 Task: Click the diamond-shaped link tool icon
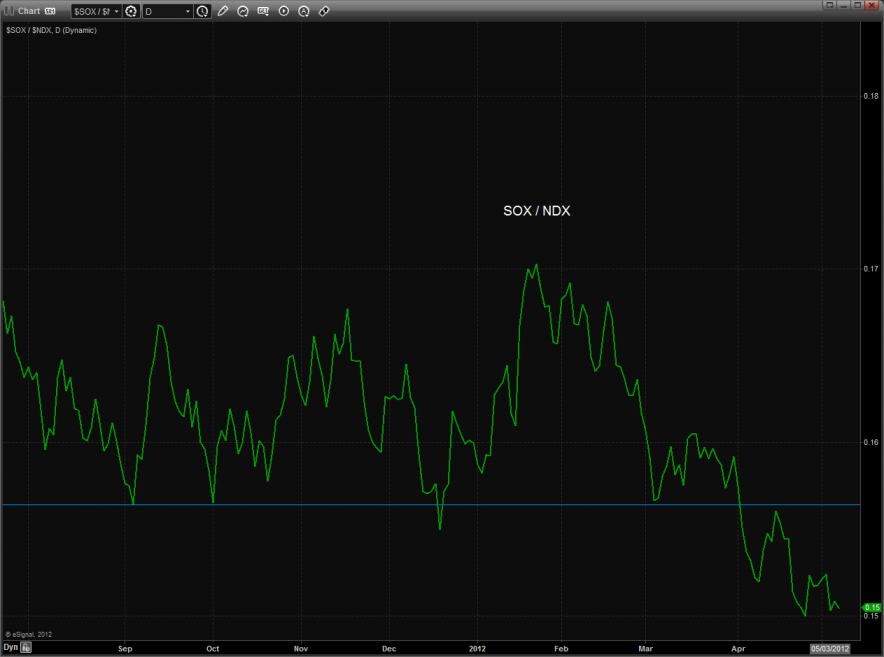[324, 11]
